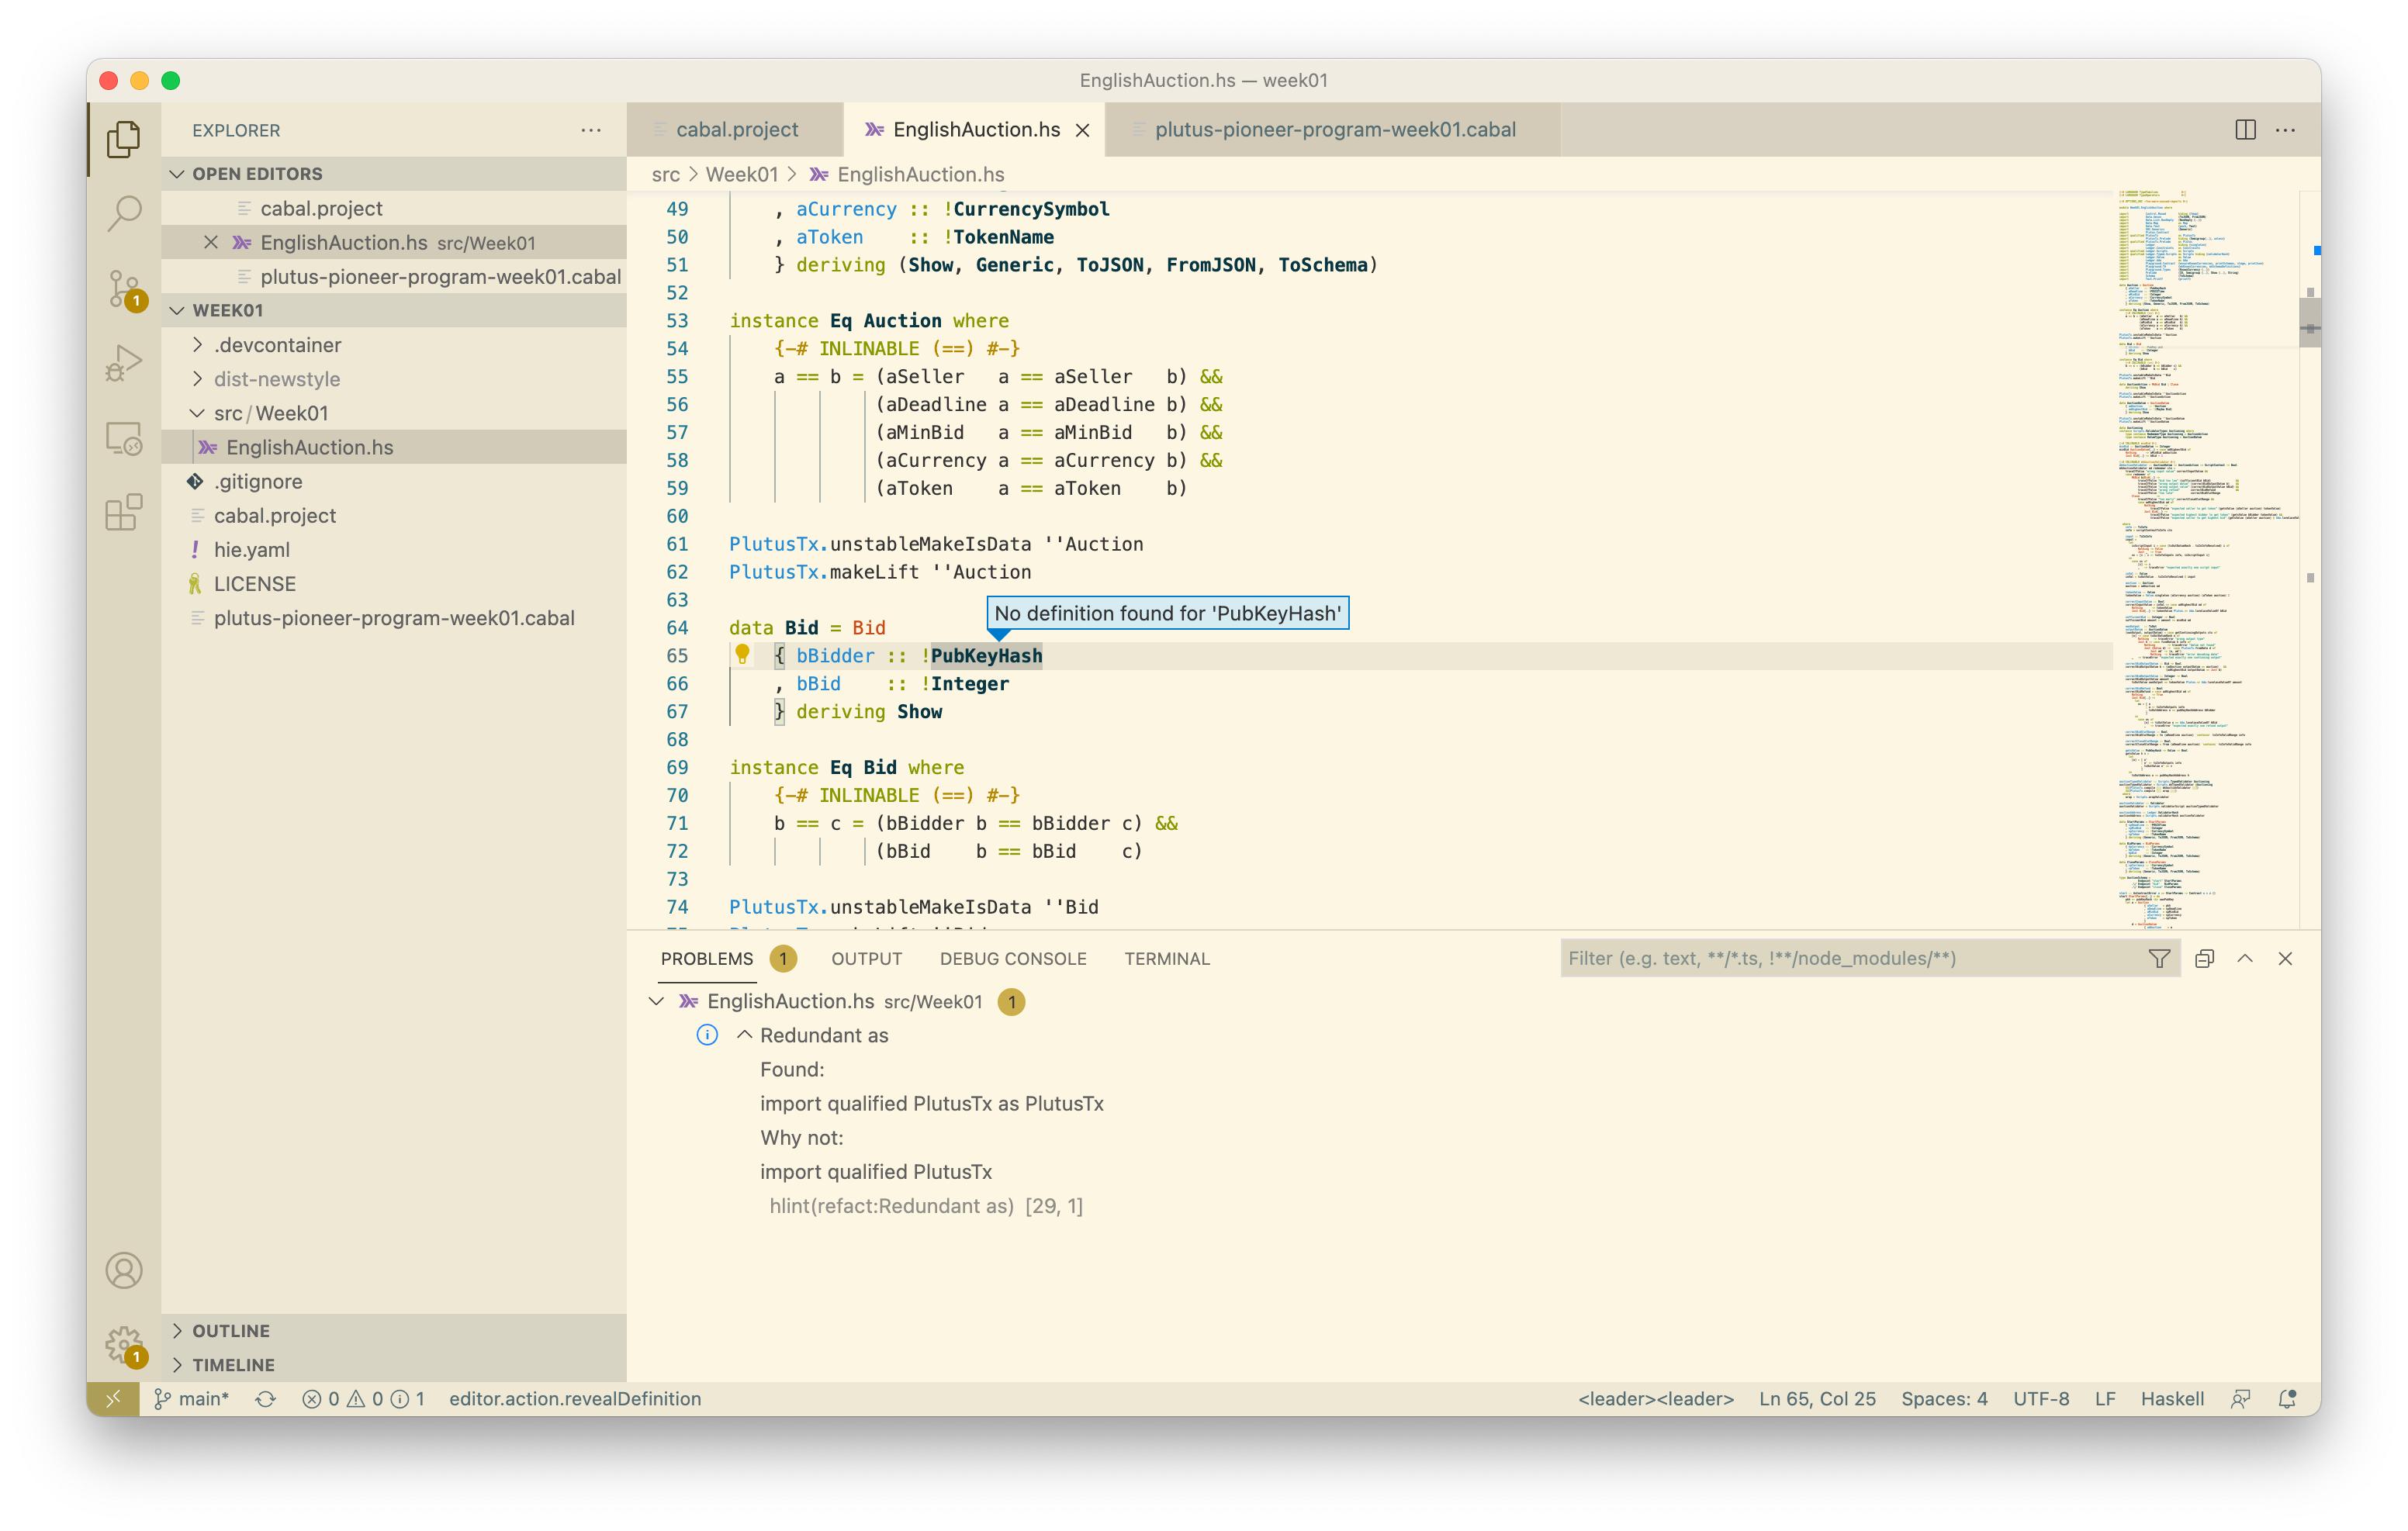The image size is (2408, 1531).
Task: Collapse EnglishAuction.hs problems group
Action: (656, 1001)
